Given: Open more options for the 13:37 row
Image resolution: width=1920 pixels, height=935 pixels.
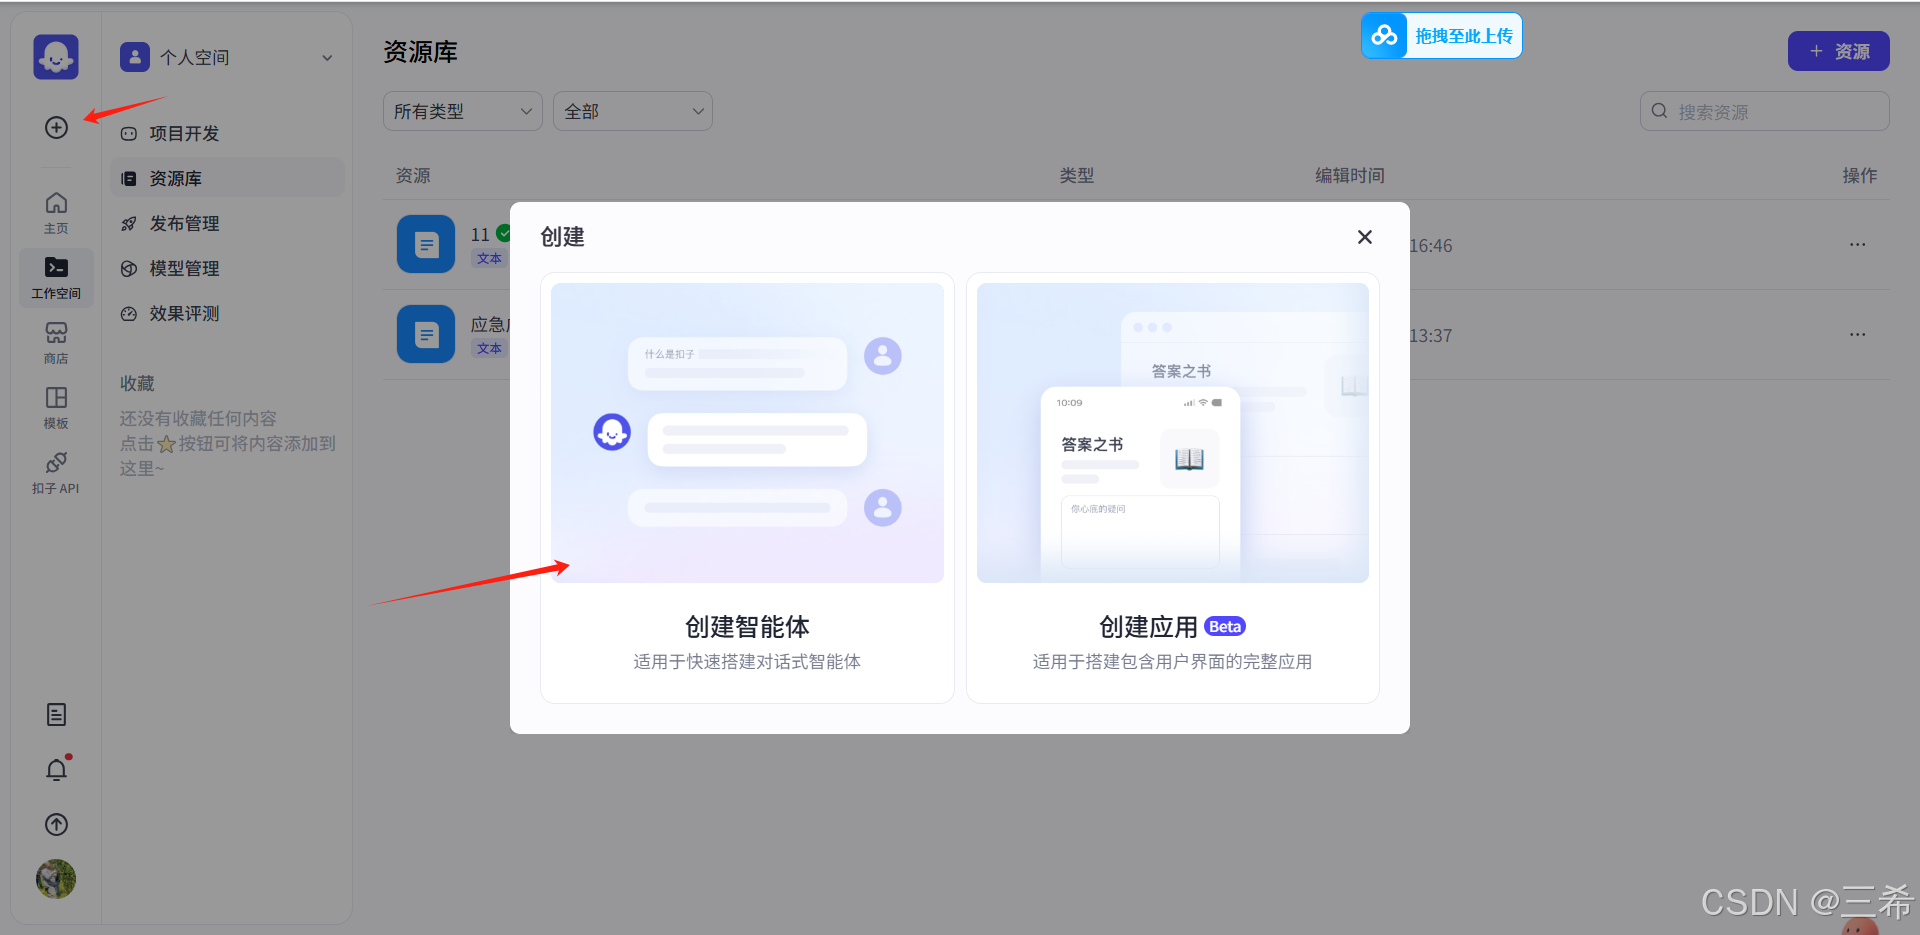Looking at the screenshot, I should pyautogui.click(x=1857, y=335).
